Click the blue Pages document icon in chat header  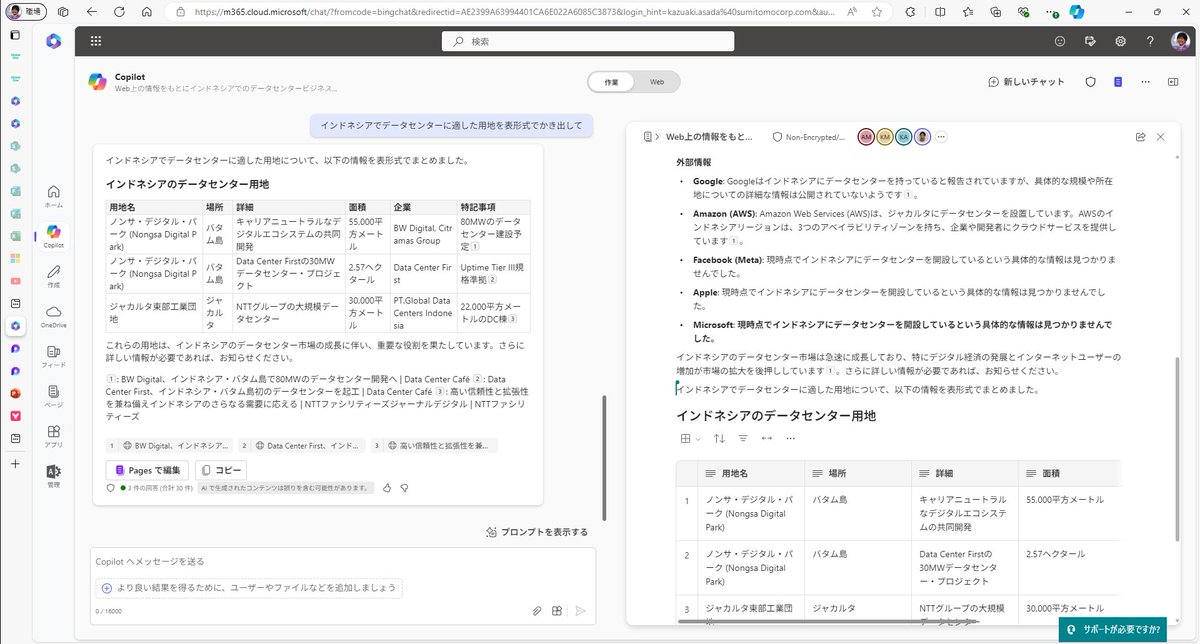coord(1119,82)
